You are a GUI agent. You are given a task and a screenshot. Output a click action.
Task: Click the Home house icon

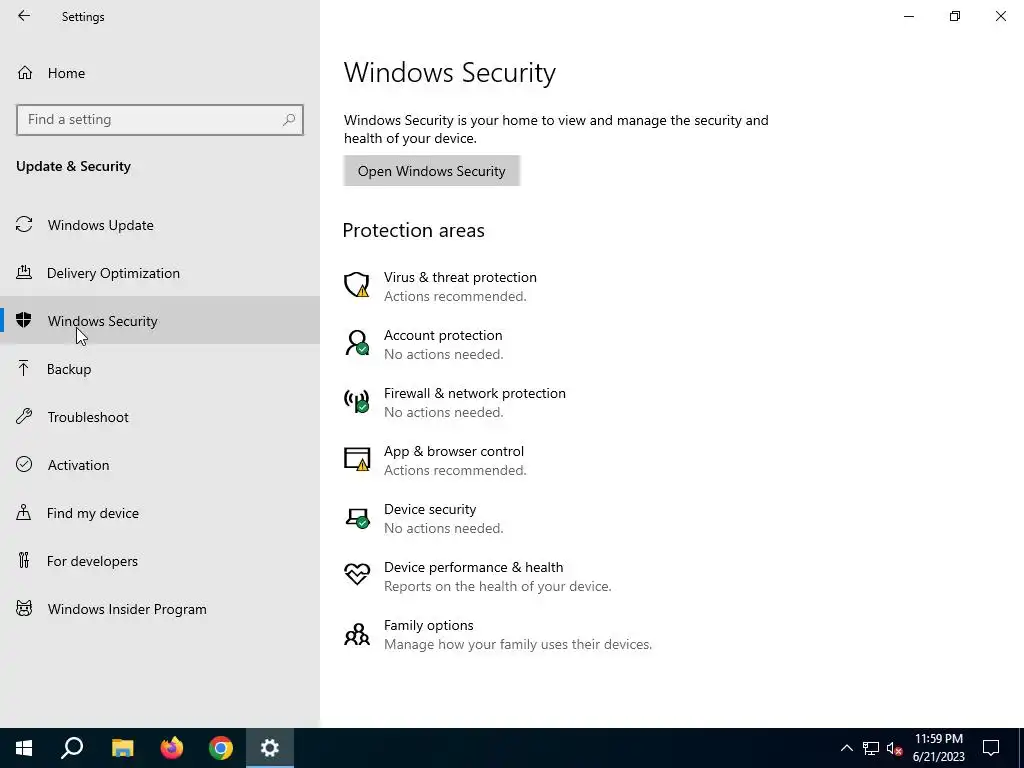[x=25, y=72]
